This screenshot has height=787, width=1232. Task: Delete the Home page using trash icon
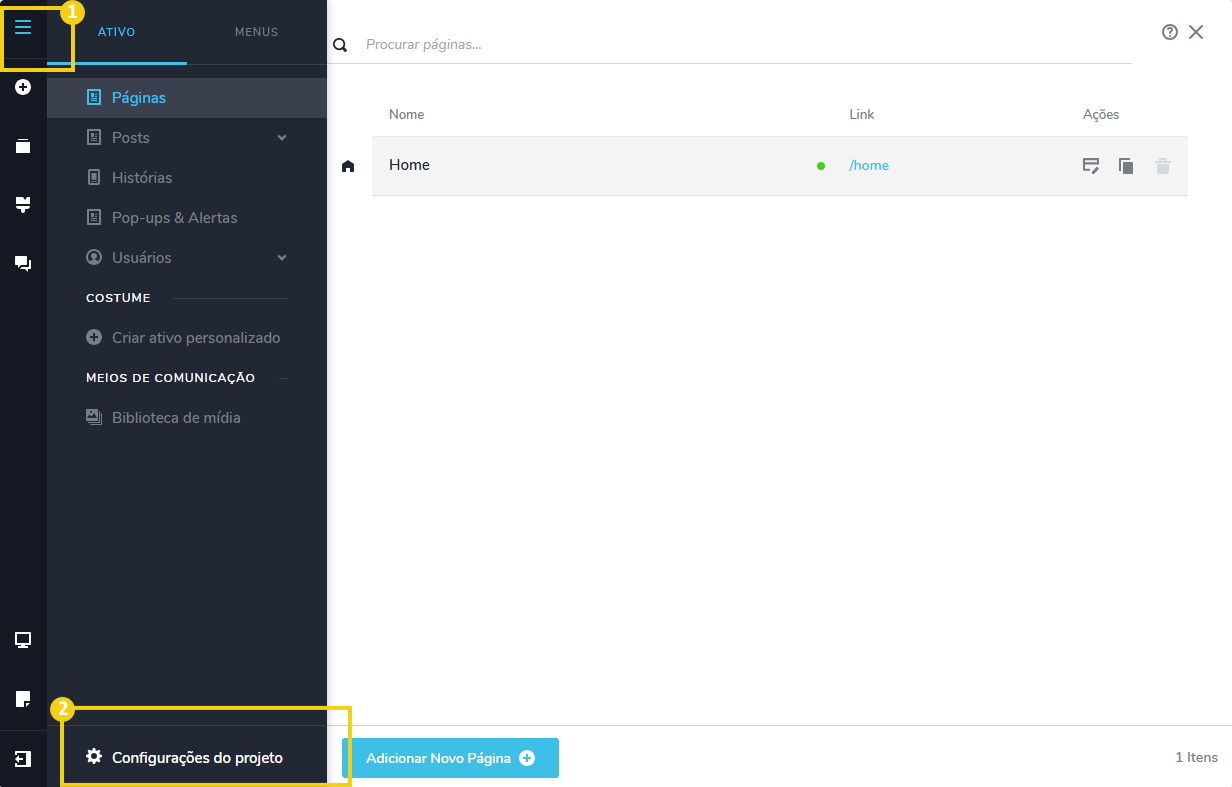tap(1162, 166)
